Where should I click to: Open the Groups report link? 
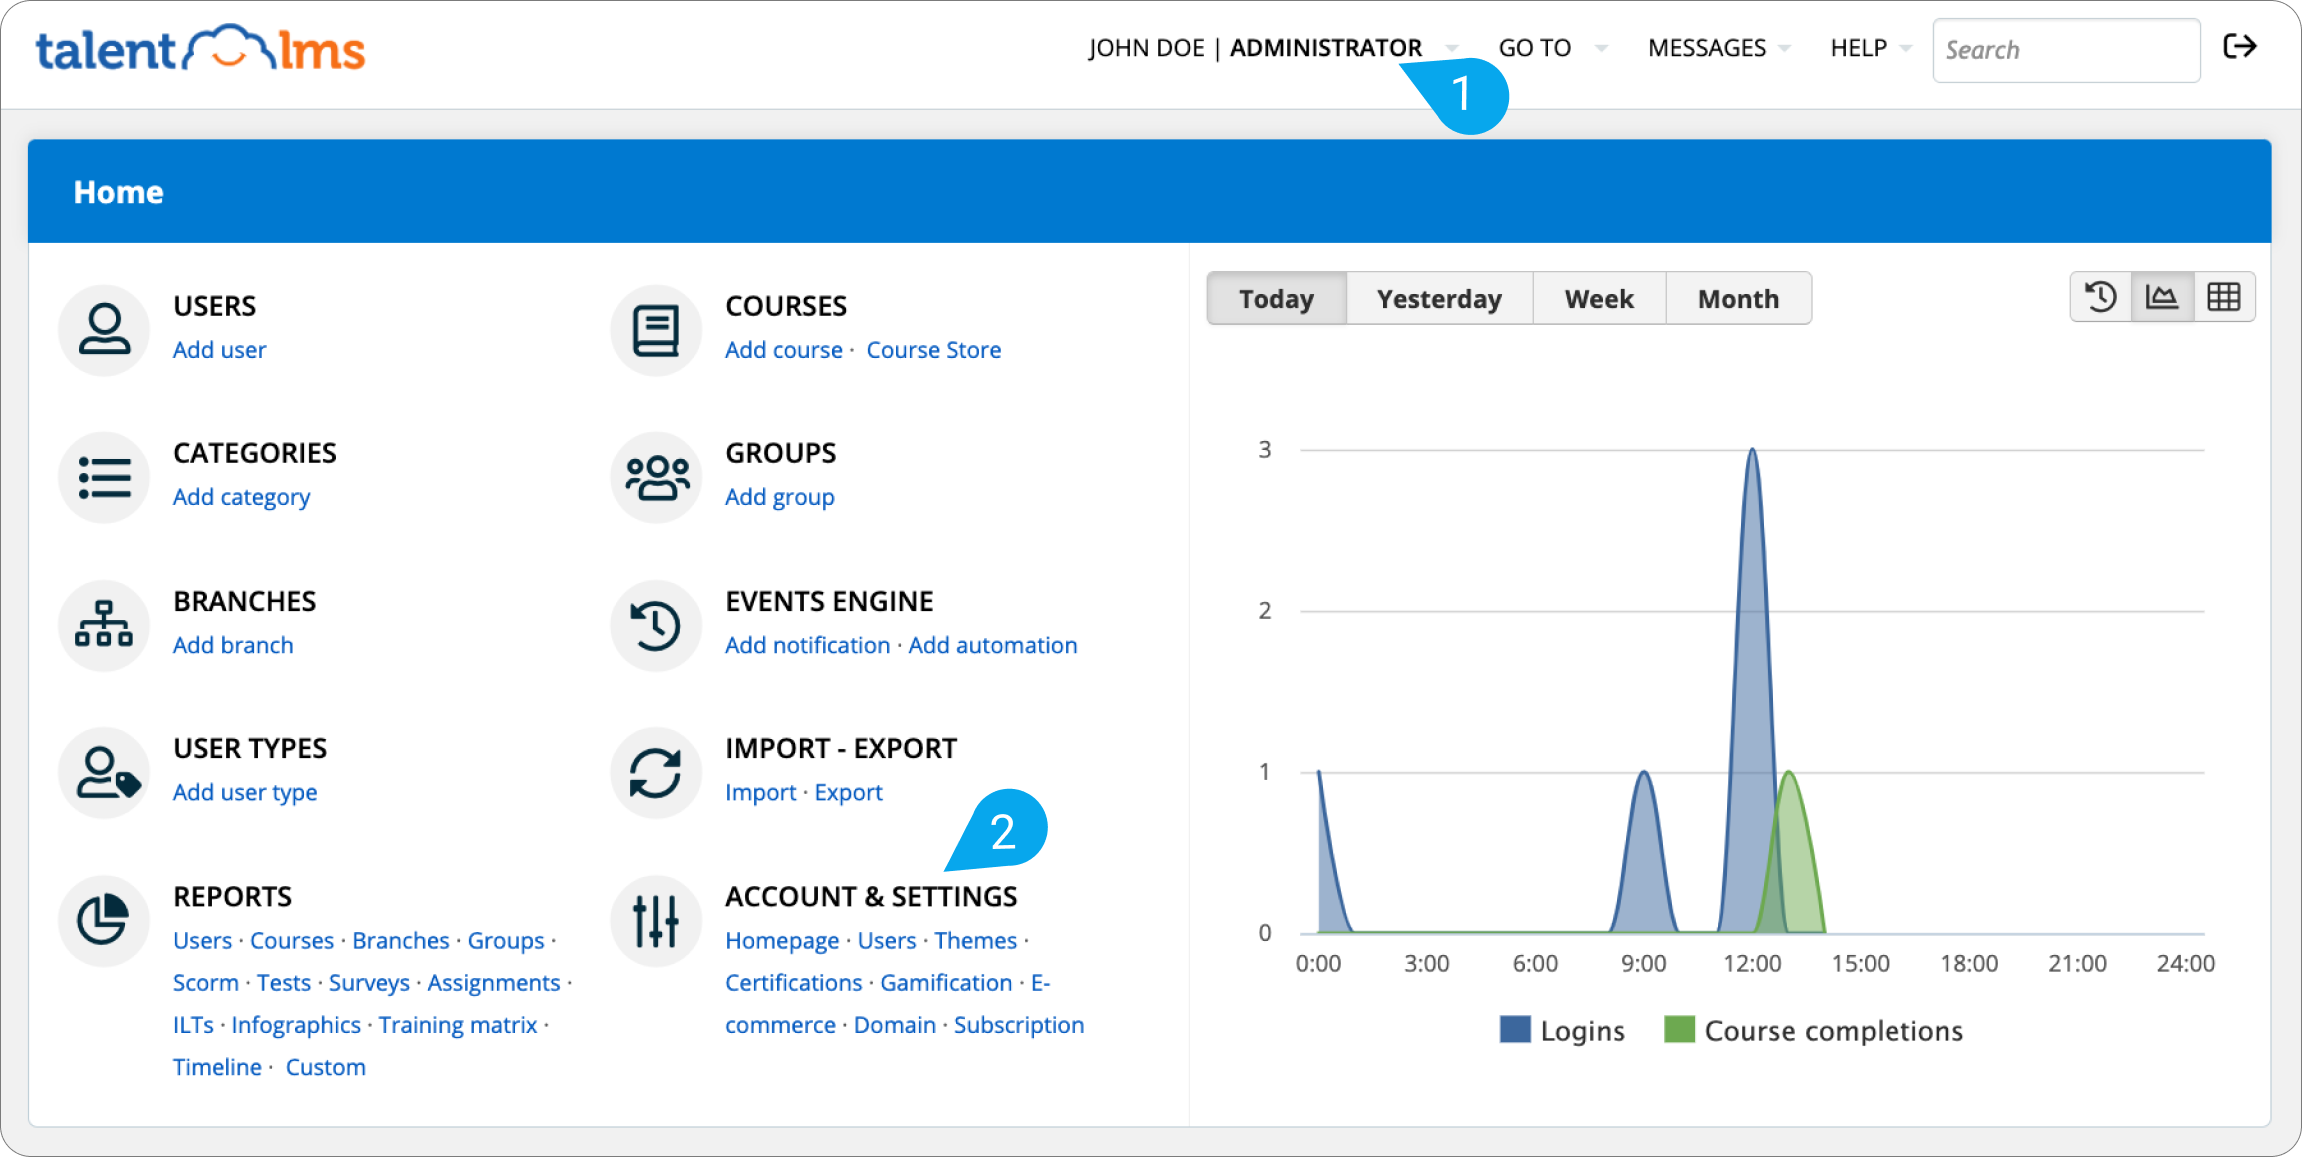[x=506, y=941]
